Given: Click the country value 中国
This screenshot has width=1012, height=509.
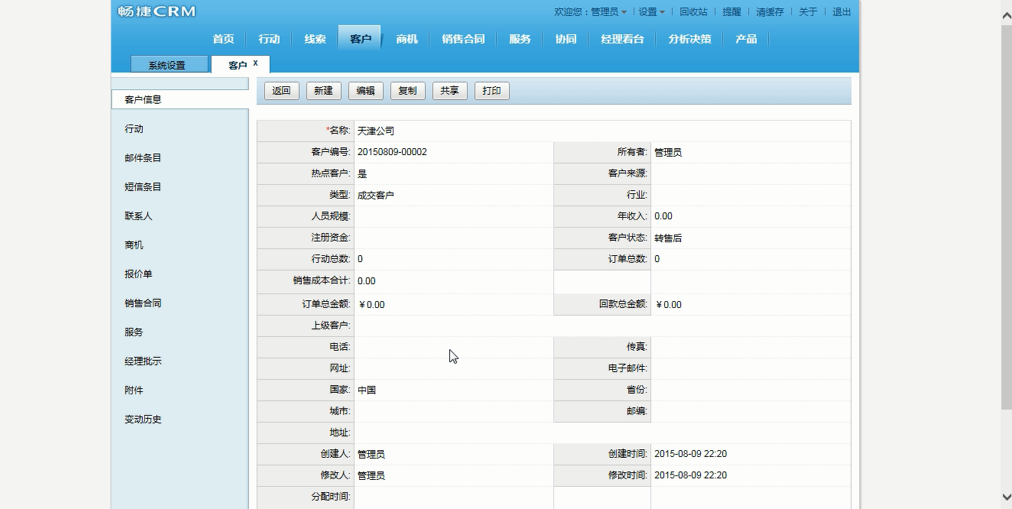Looking at the screenshot, I should click(367, 390).
